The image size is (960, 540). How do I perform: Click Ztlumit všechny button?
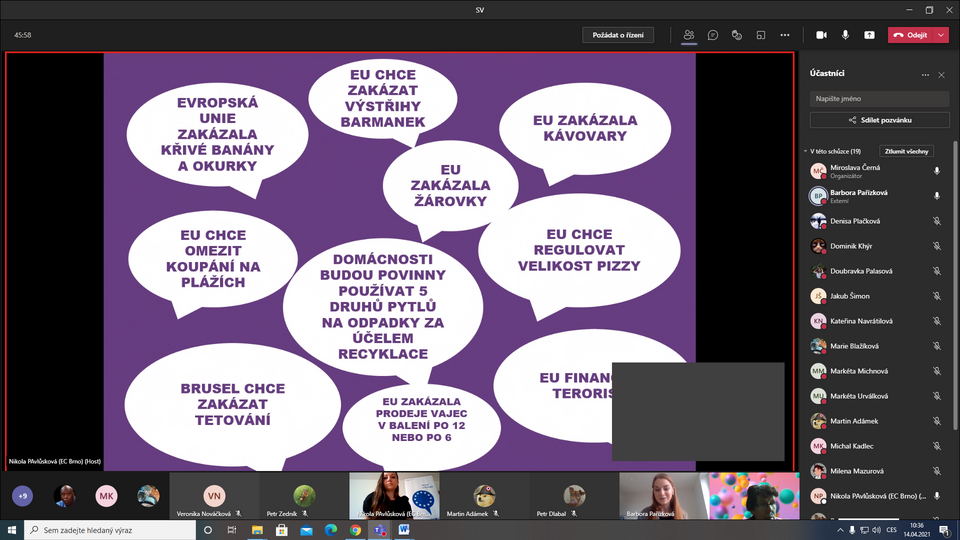(x=906, y=151)
